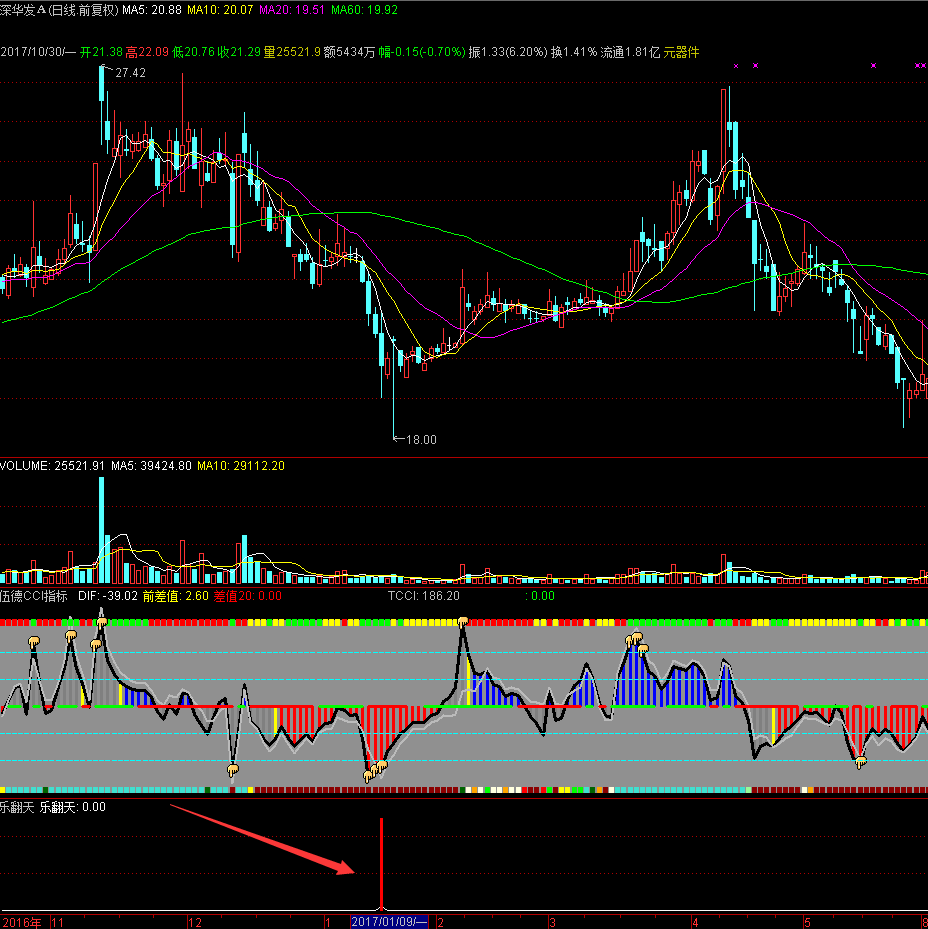The width and height of the screenshot is (928, 929).
Task: Click the 3 month label on the date axis
Action: click(552, 922)
